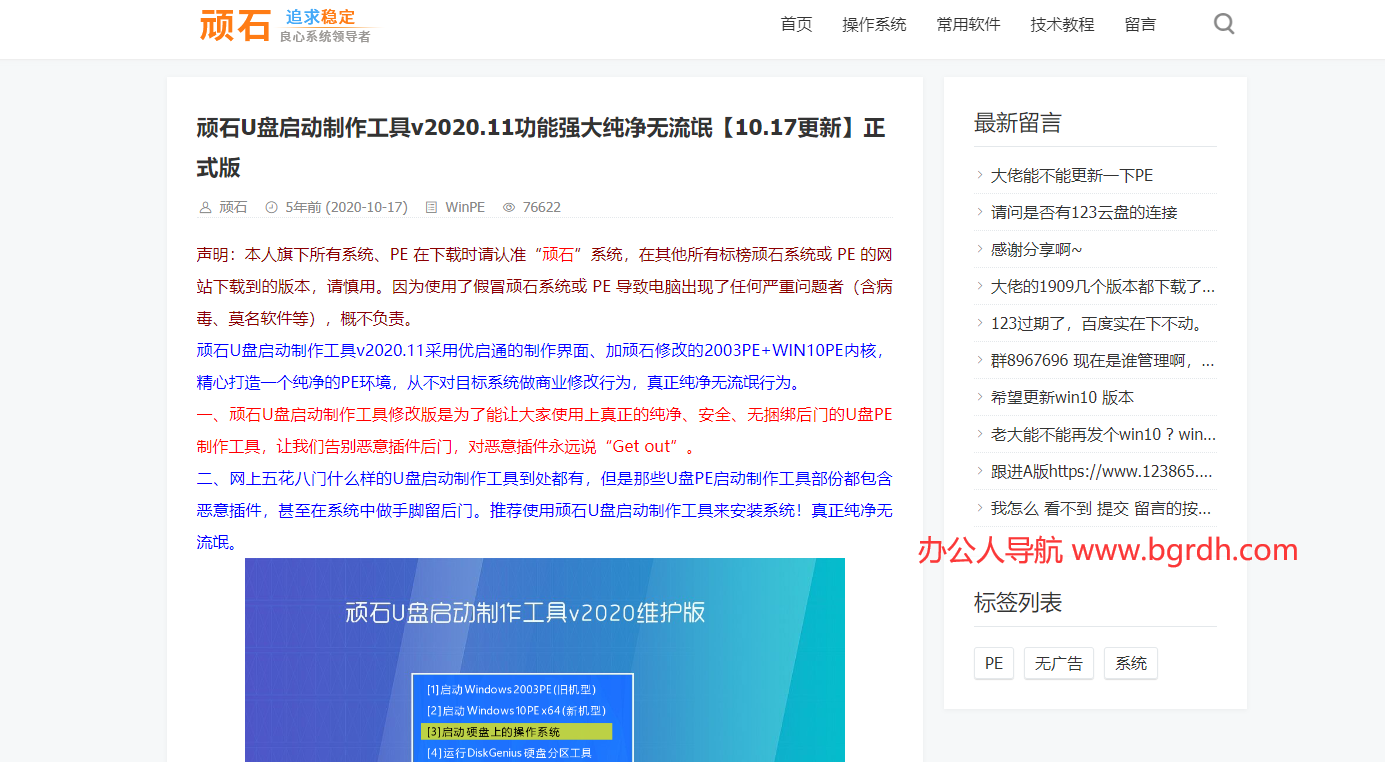Click the view count 76622
Image resolution: width=1385 pixels, height=762 pixels.
[x=541, y=207]
